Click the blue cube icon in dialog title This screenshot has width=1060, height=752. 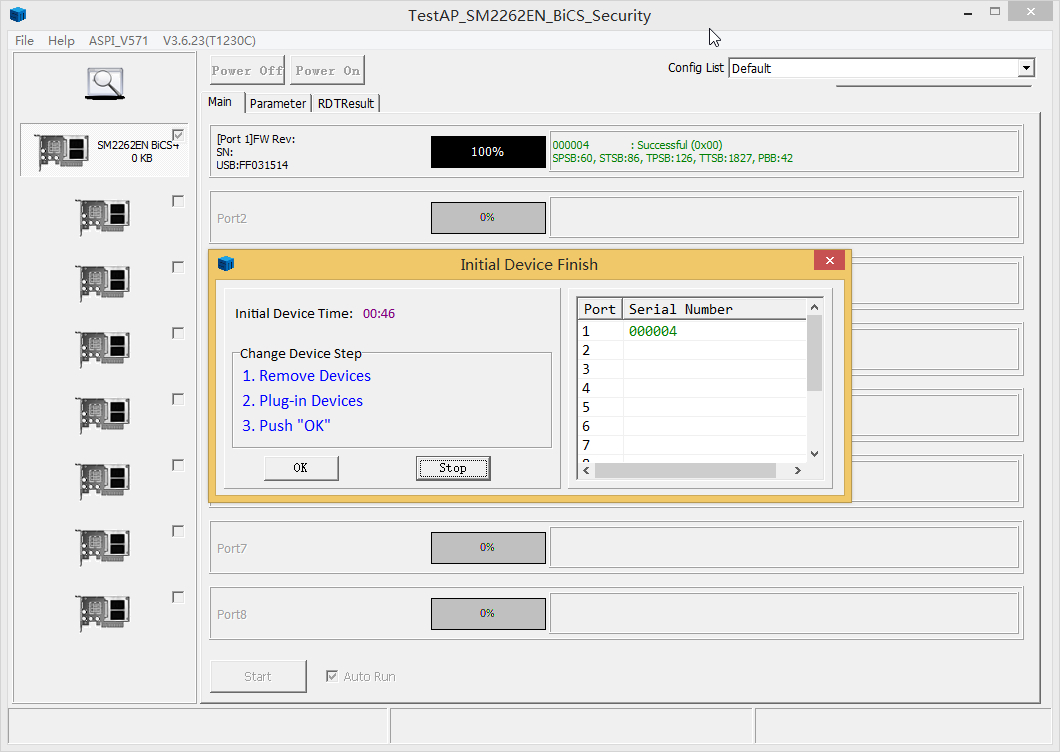[x=226, y=264]
